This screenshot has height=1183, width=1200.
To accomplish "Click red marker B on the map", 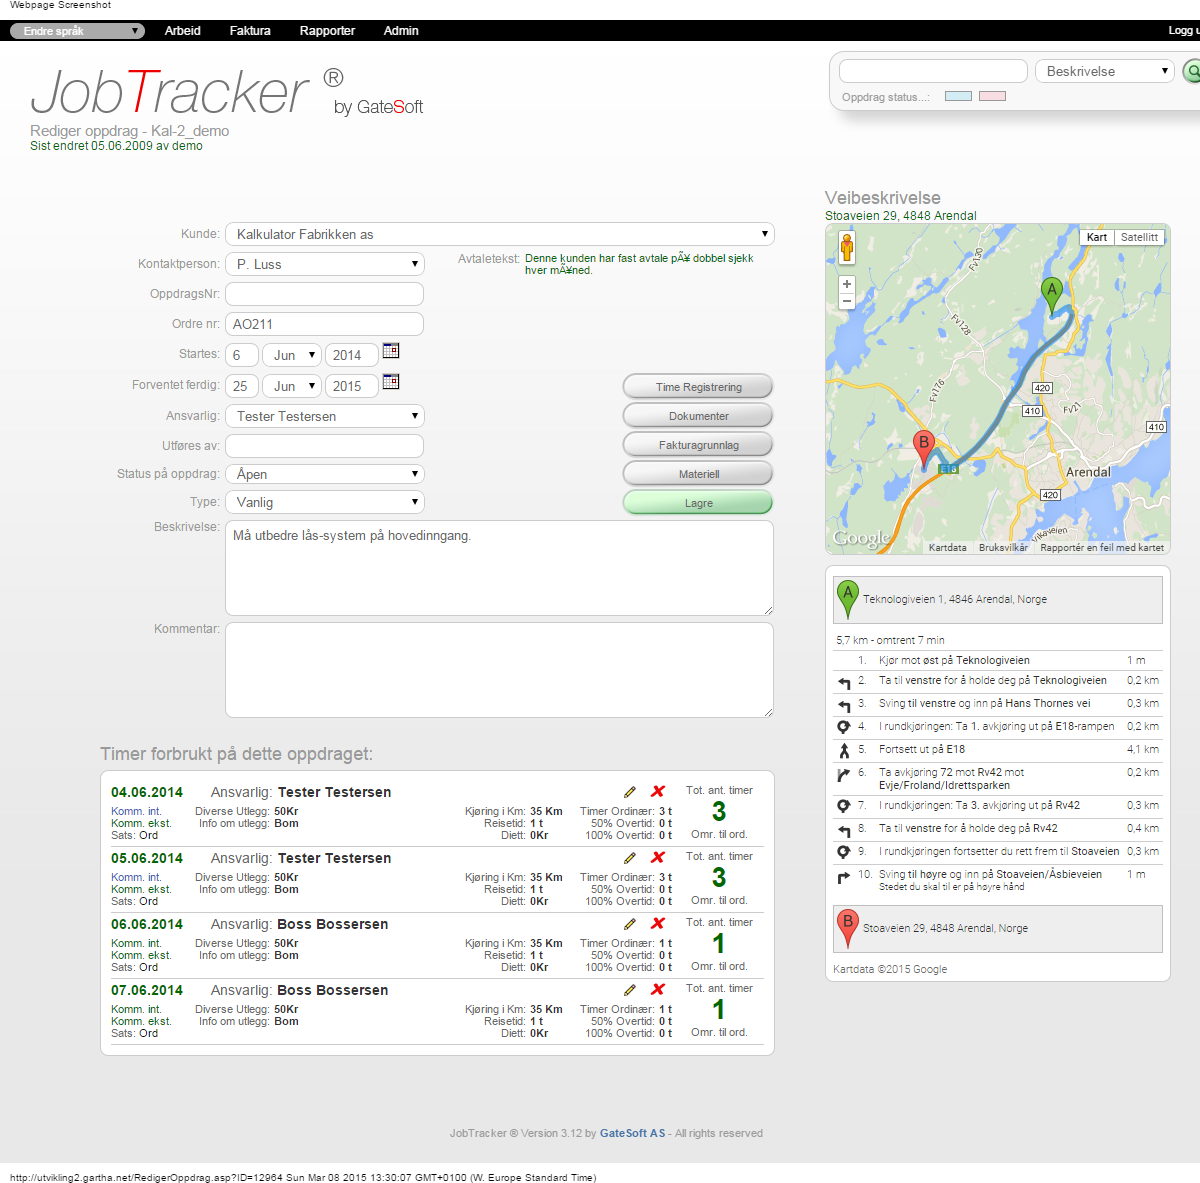I will pos(924,450).
